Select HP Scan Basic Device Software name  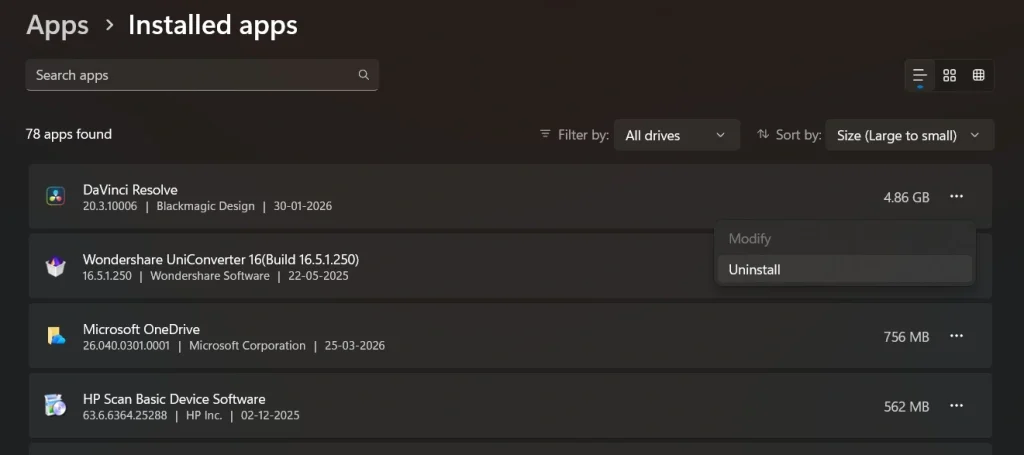pos(174,399)
